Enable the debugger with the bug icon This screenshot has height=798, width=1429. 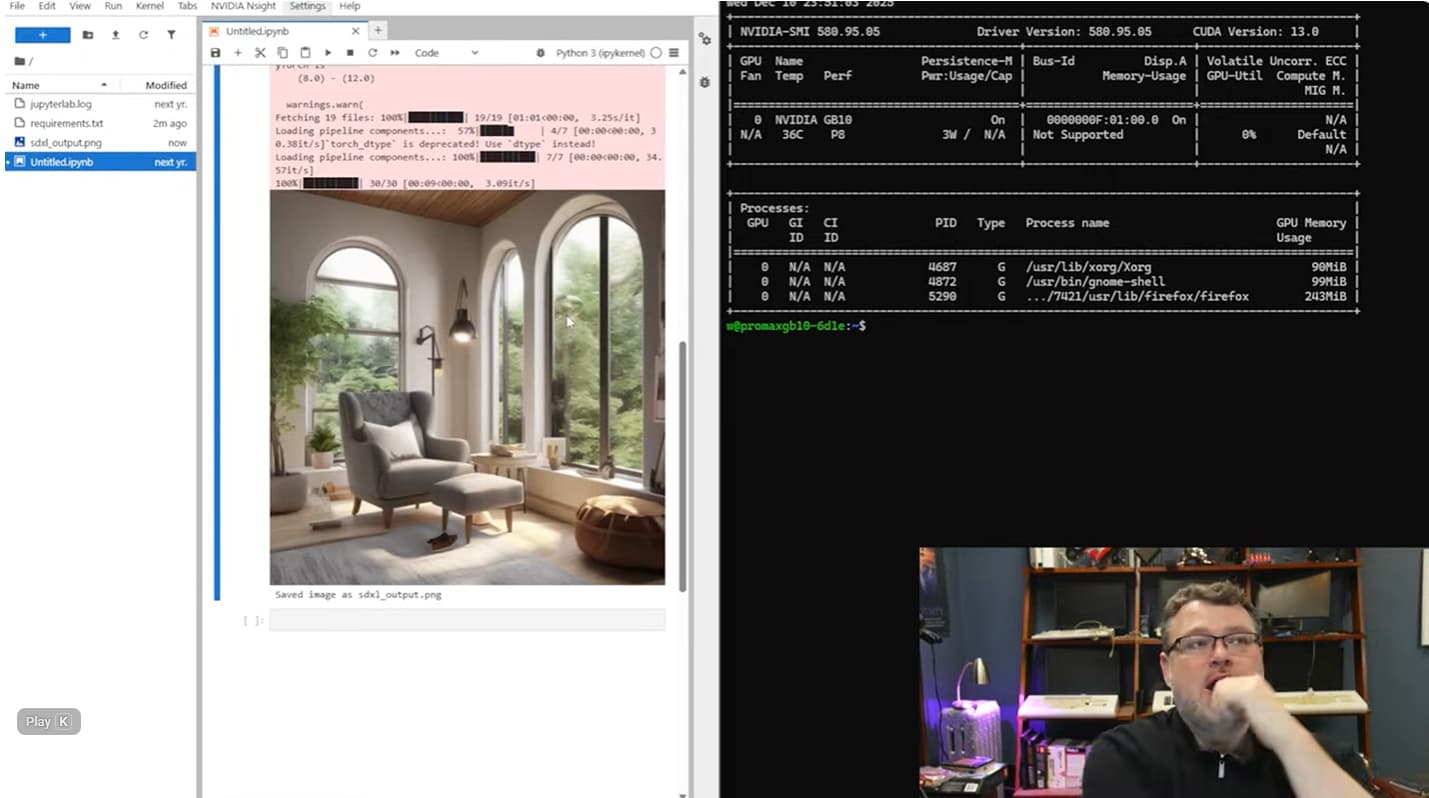click(705, 82)
